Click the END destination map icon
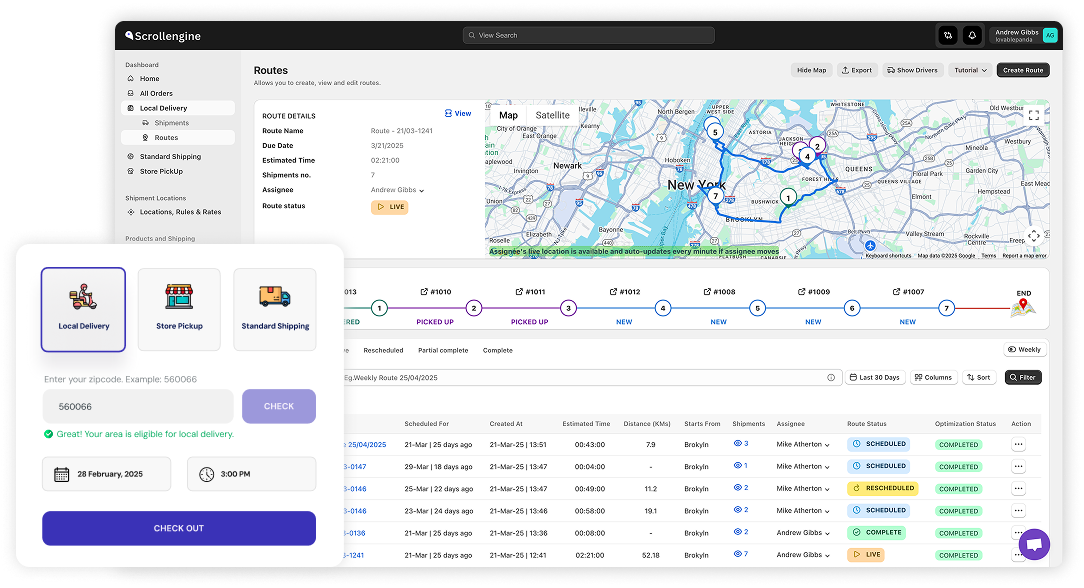The height and width of the screenshot is (588, 1084). 1023,308
